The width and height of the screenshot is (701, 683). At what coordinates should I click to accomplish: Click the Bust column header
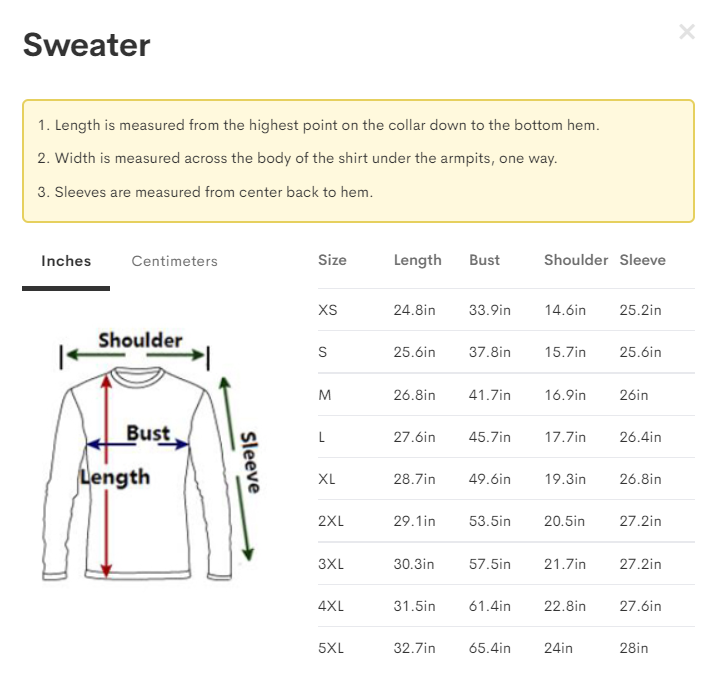[484, 260]
